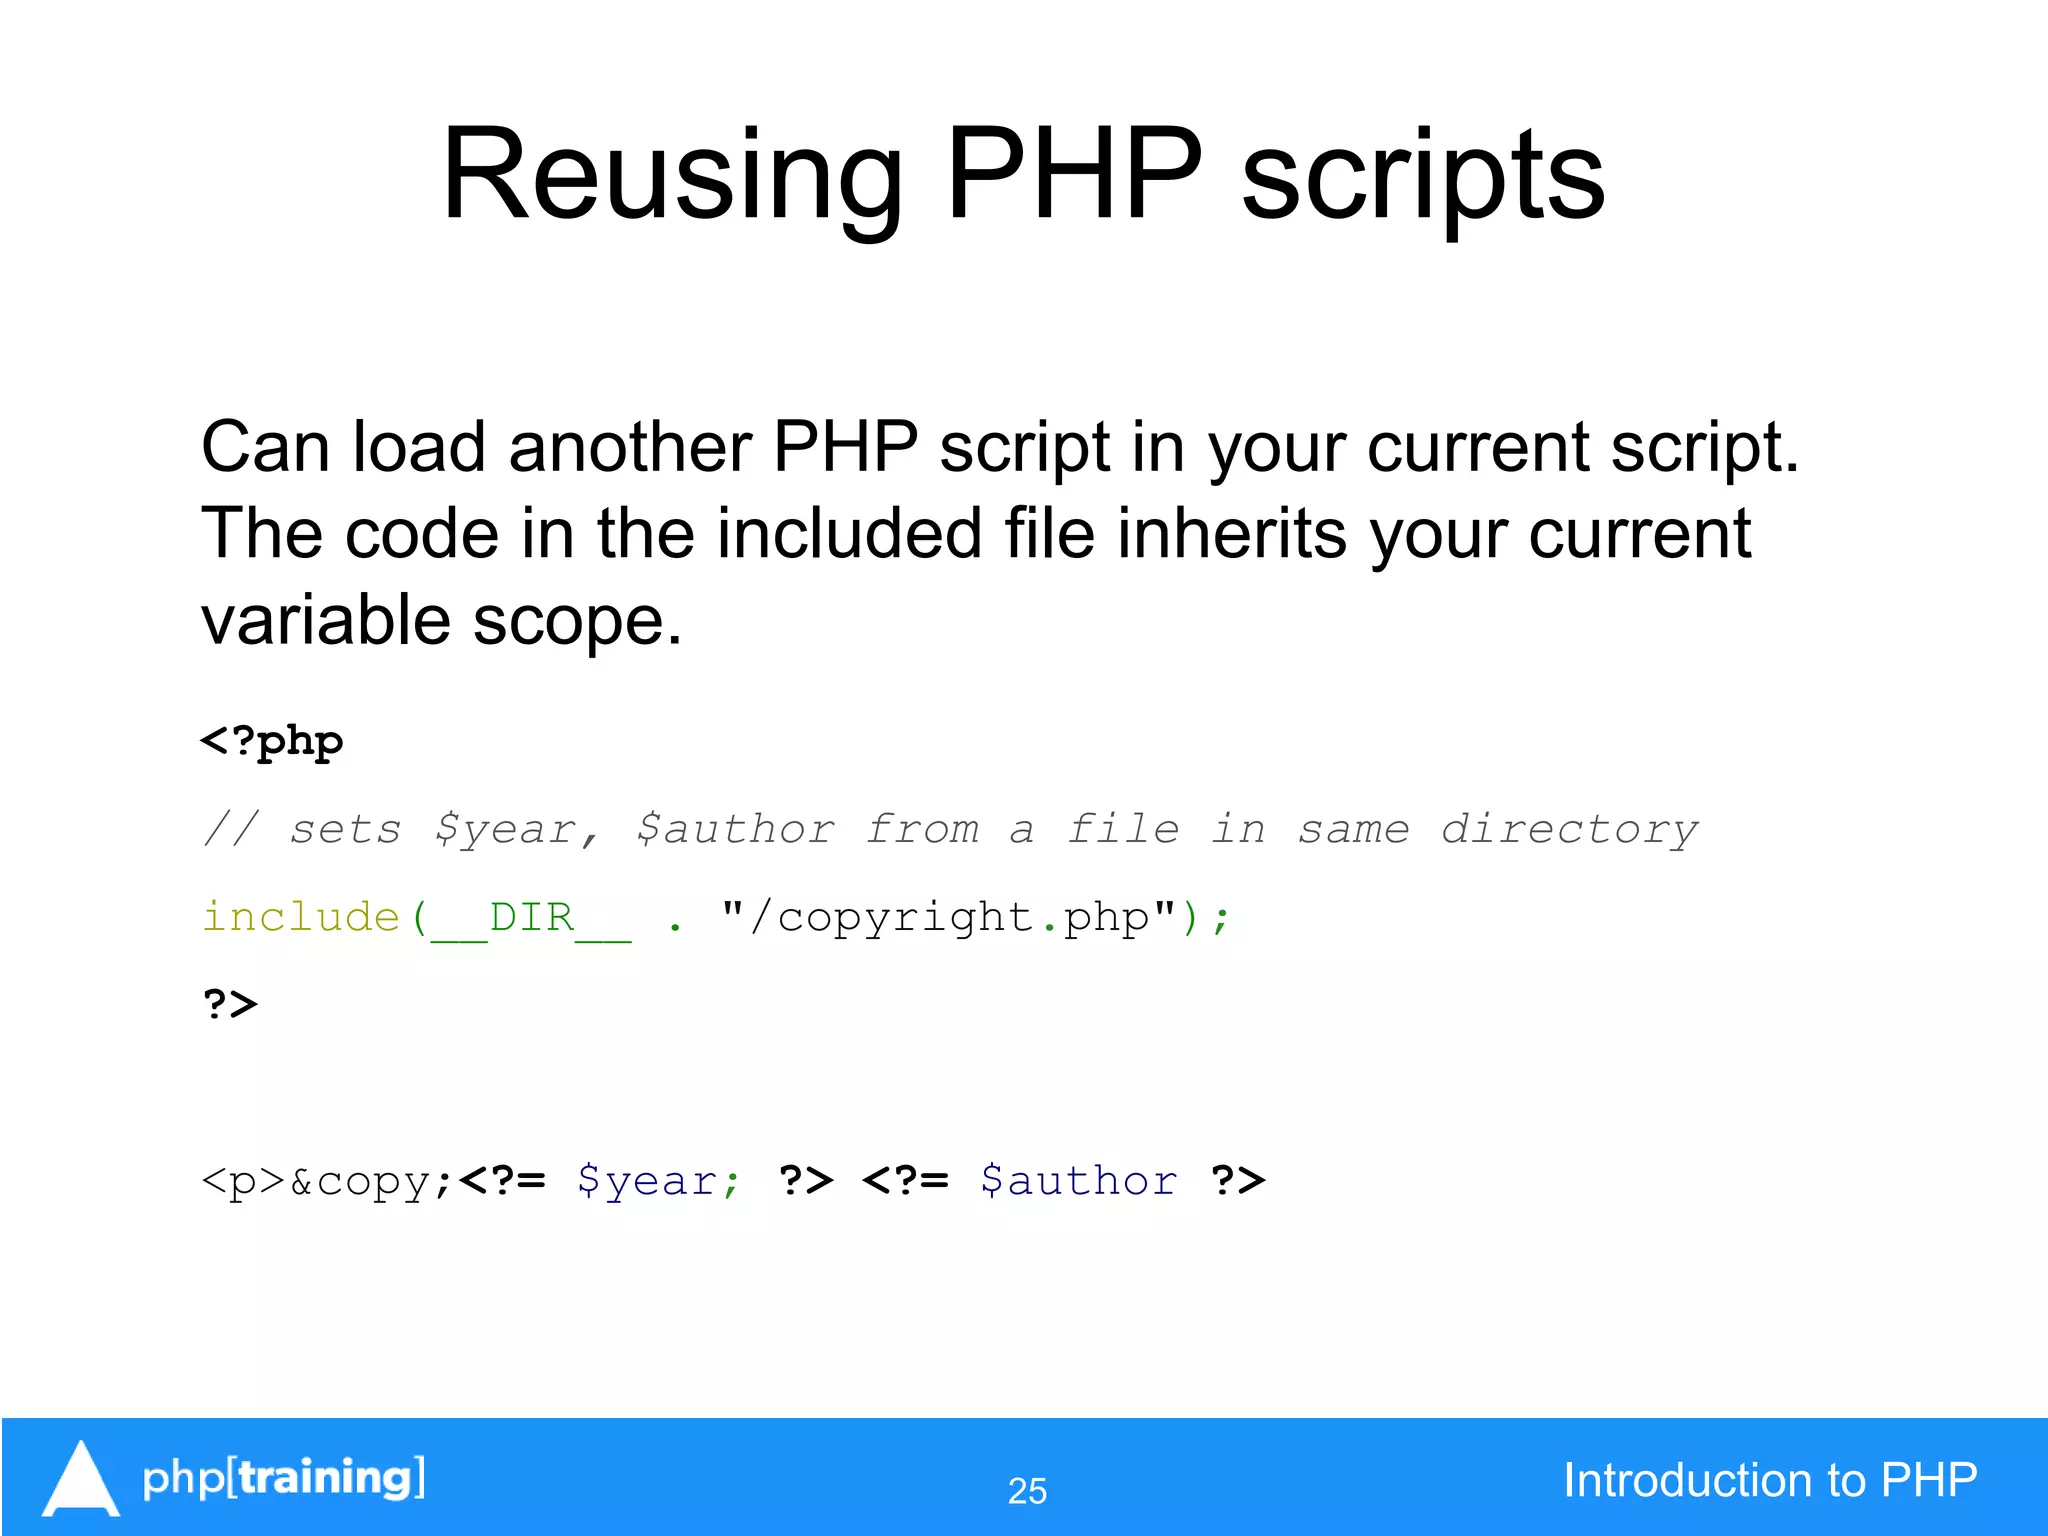Click the php[training] triangle logo icon

pos(81,1478)
